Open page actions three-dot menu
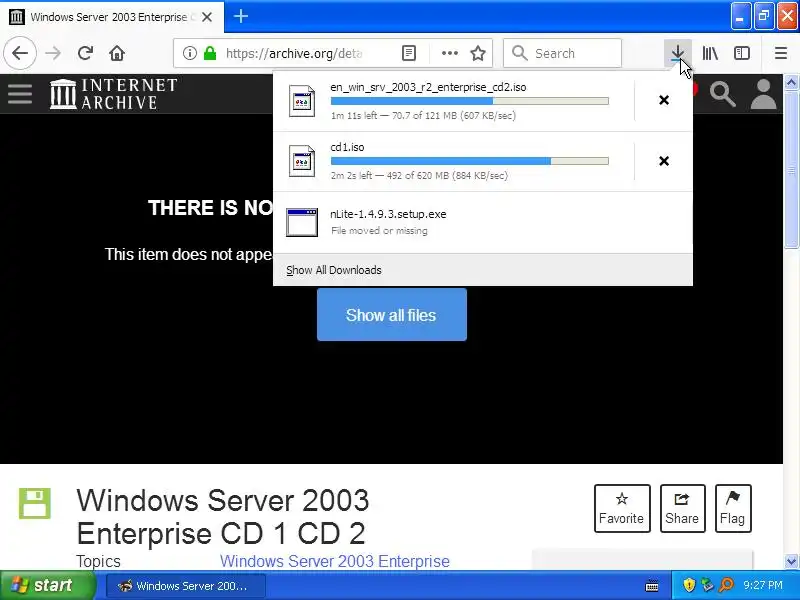800x600 pixels. click(449, 53)
